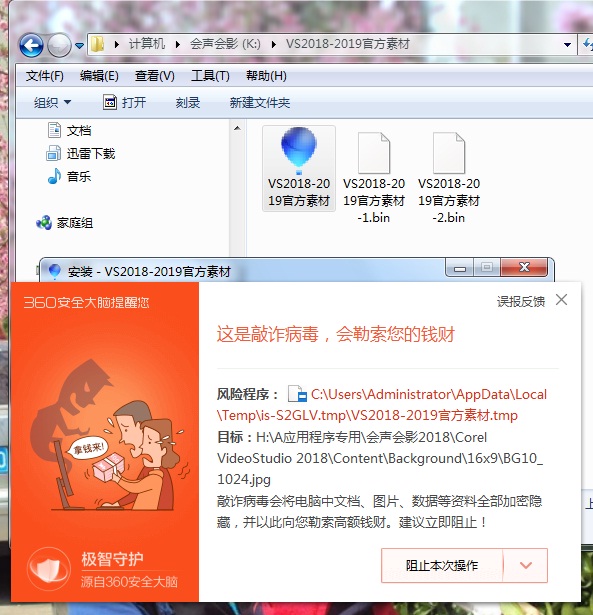This screenshot has width=593, height=615.
Task: Click the folder icon in address bar
Action: (97, 44)
